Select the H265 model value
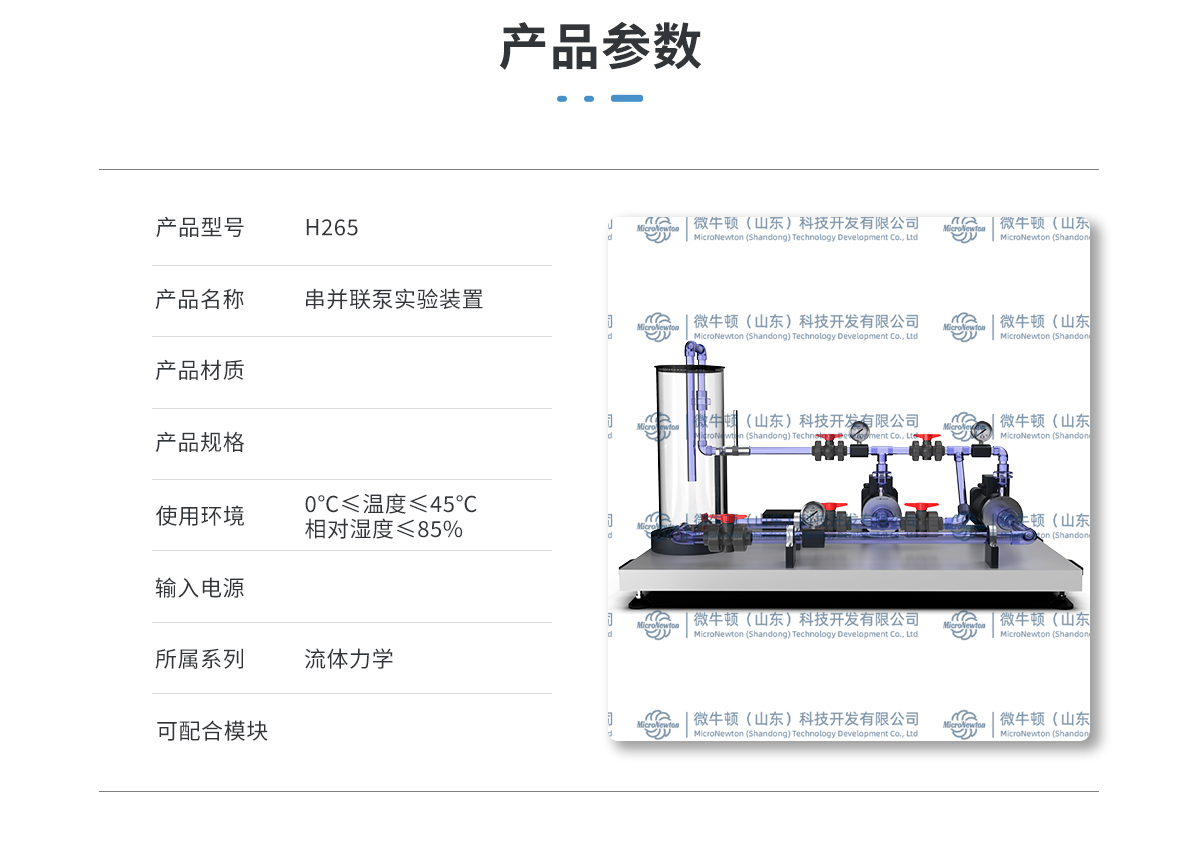 coord(331,228)
